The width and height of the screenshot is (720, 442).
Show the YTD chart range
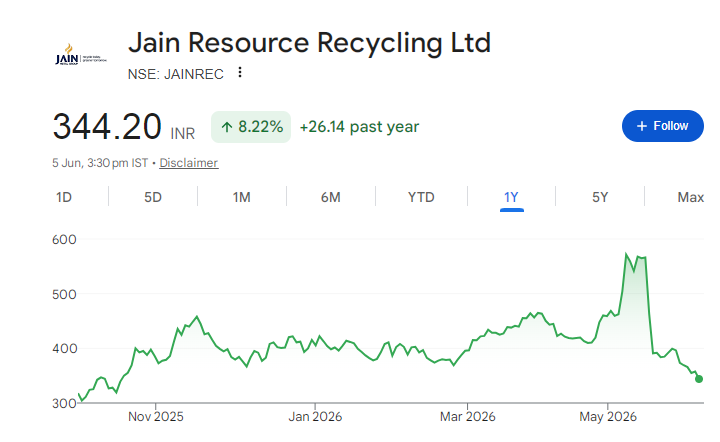pyautogui.click(x=421, y=197)
